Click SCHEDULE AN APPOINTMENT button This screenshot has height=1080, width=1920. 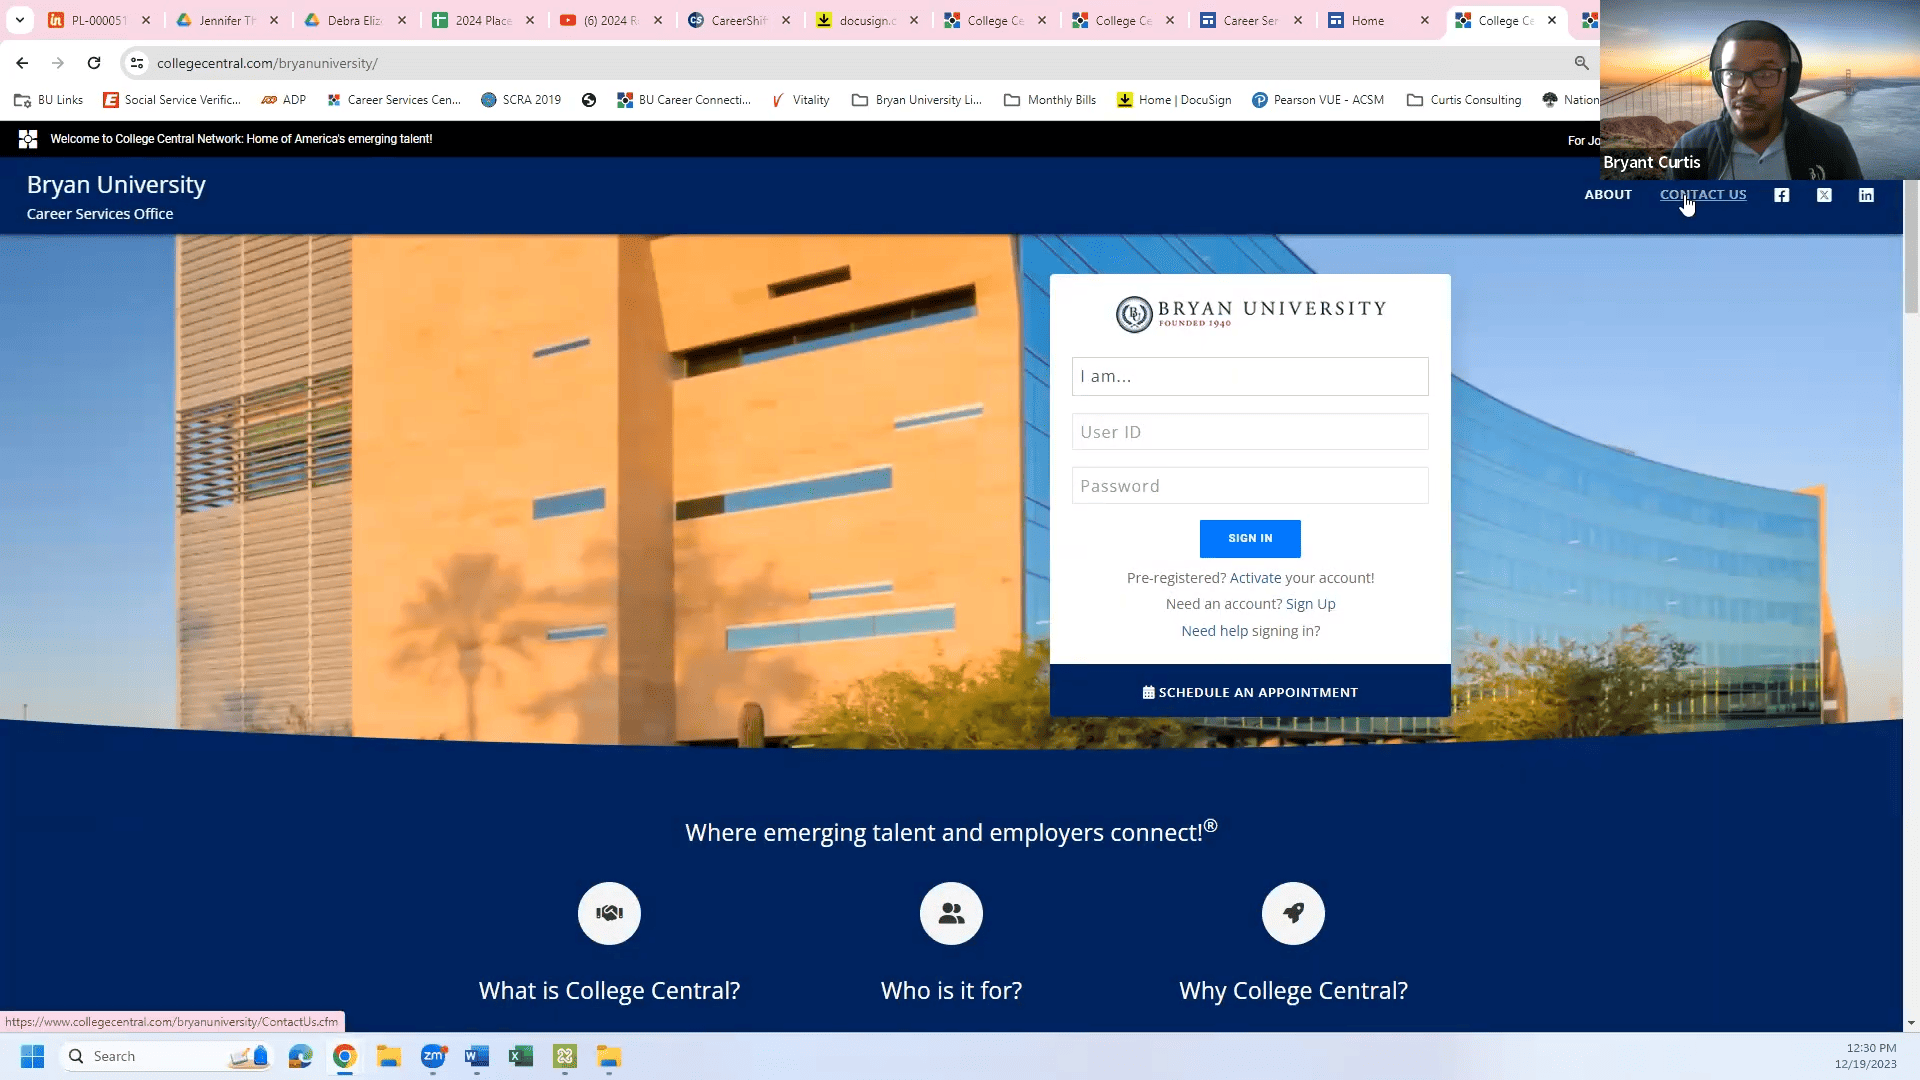(x=1250, y=692)
